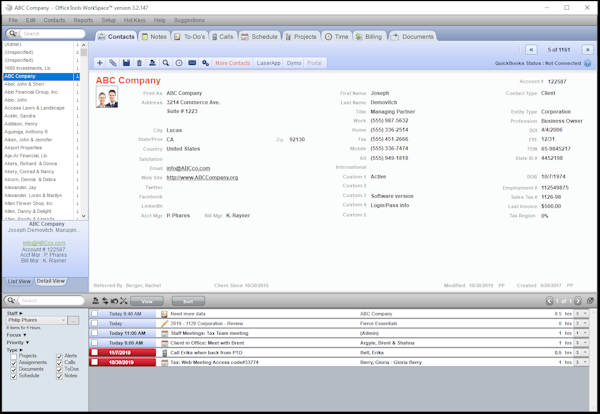Open the Reports menu
Viewport: 600px width, 414px height.
[x=83, y=20]
